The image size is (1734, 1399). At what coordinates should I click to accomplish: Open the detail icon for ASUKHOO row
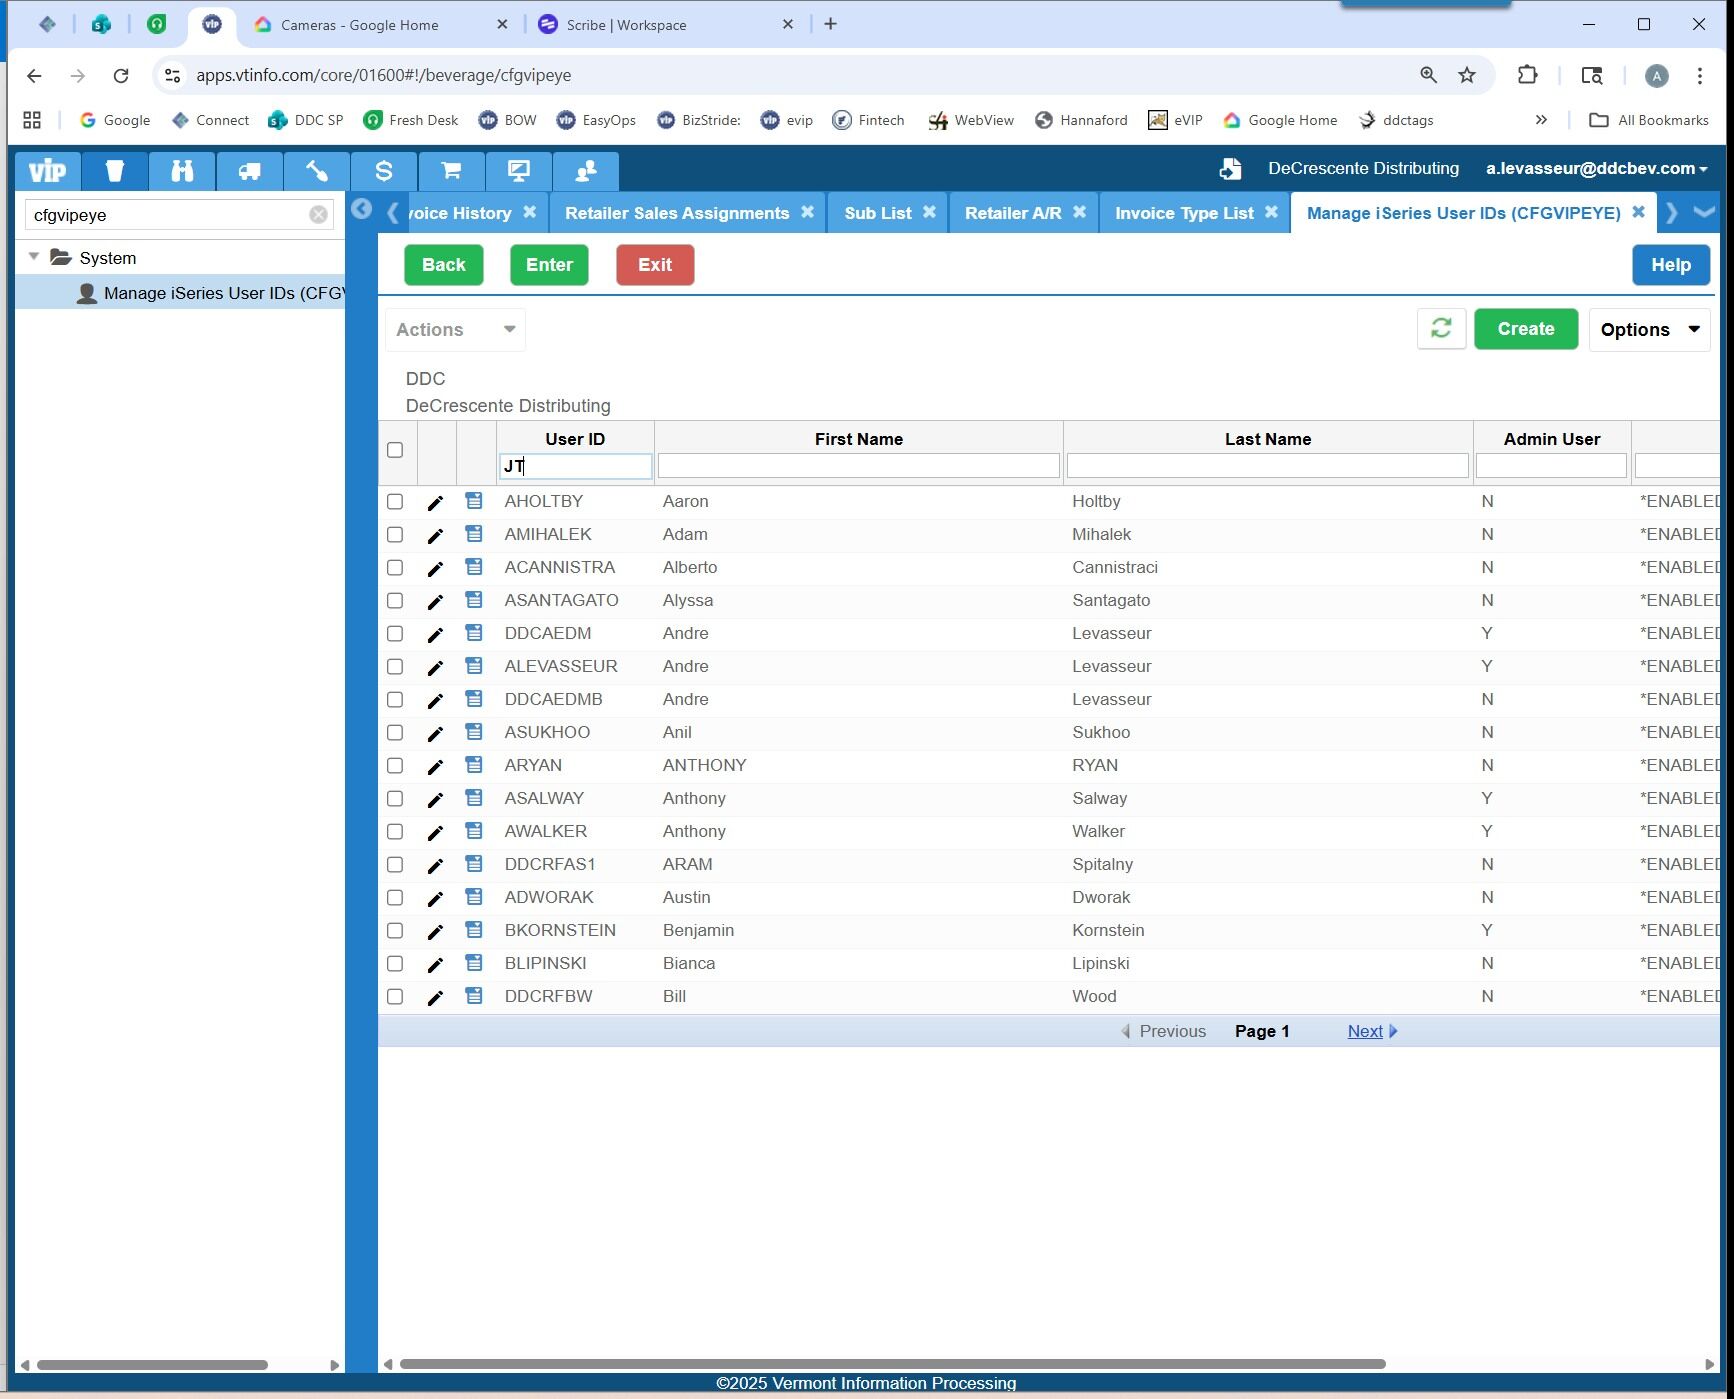474,732
